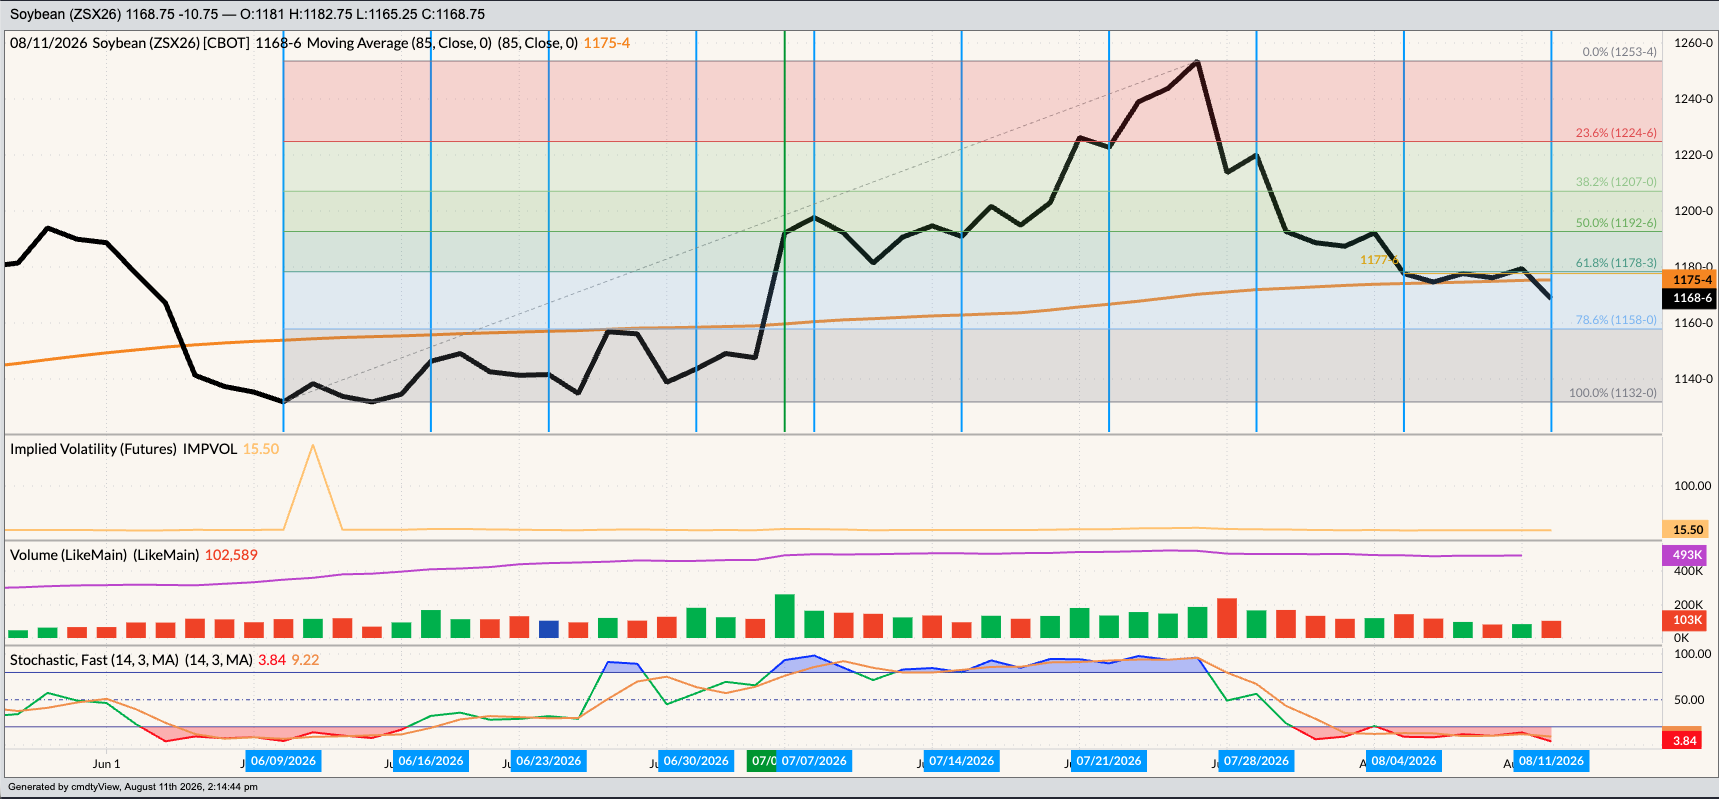Click the 08/04/2026 date flag
Image resolution: width=1719 pixels, height=799 pixels.
[x=1404, y=761]
